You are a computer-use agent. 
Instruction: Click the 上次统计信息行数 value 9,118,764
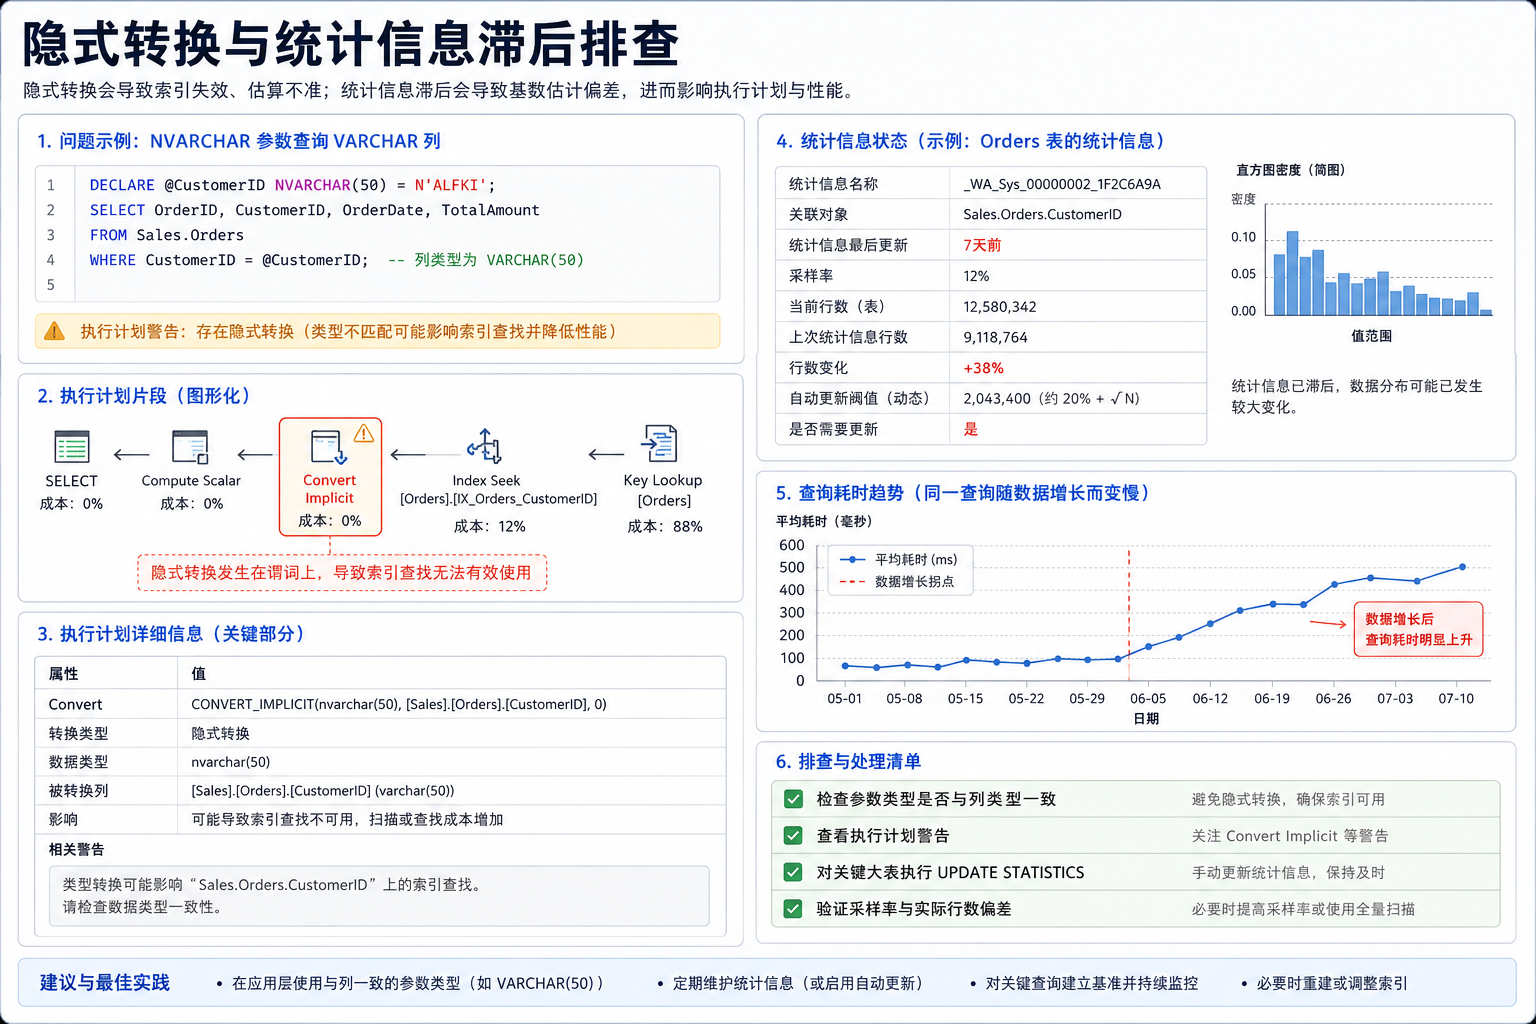(995, 338)
